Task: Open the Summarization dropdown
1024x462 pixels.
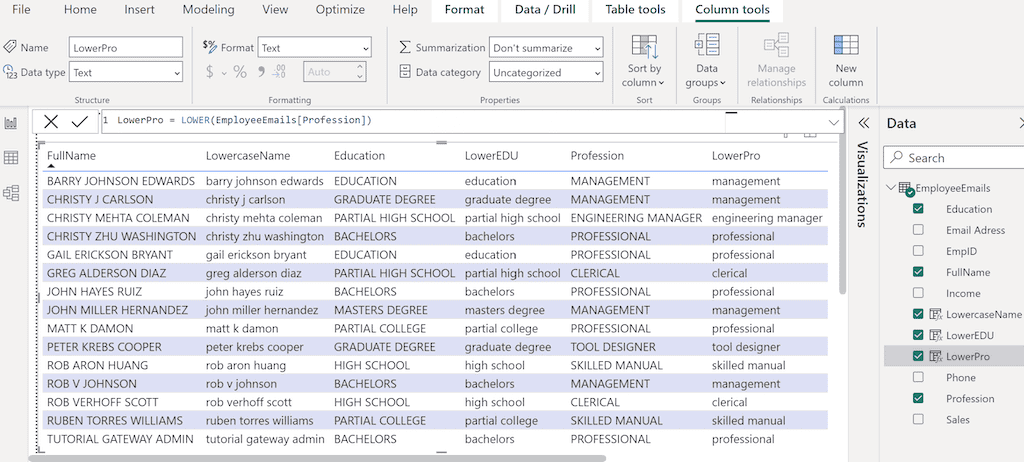Action: tap(546, 47)
